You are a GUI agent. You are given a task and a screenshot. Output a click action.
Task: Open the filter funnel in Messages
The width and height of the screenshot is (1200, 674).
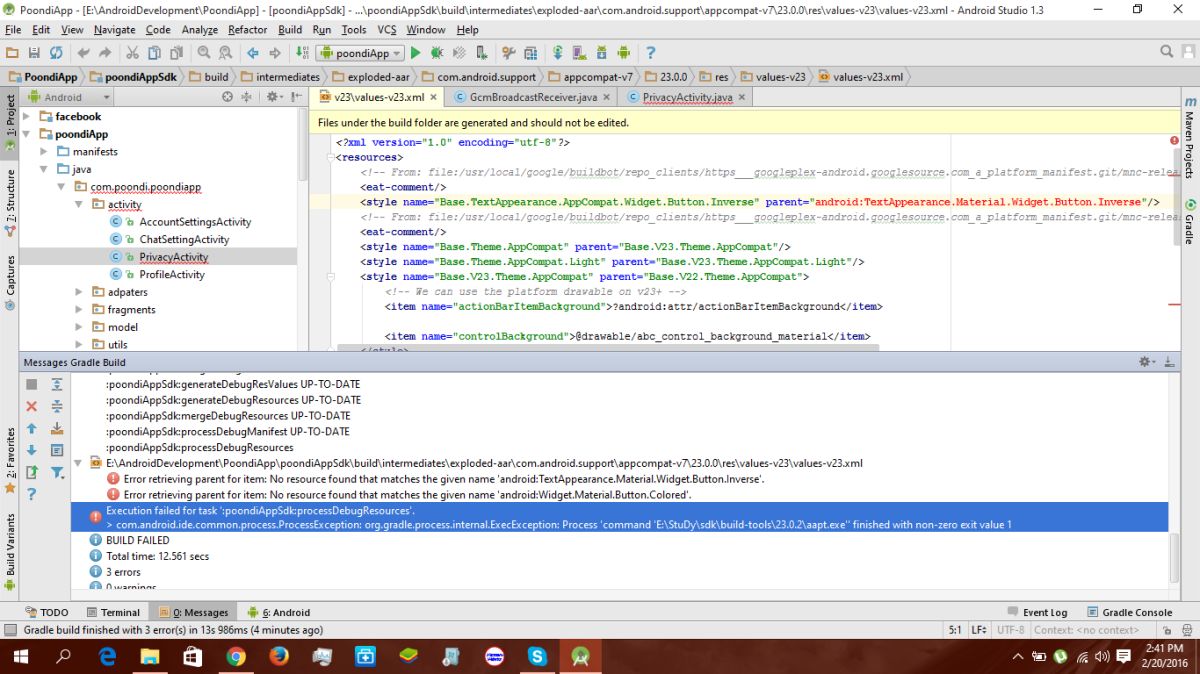[58, 472]
